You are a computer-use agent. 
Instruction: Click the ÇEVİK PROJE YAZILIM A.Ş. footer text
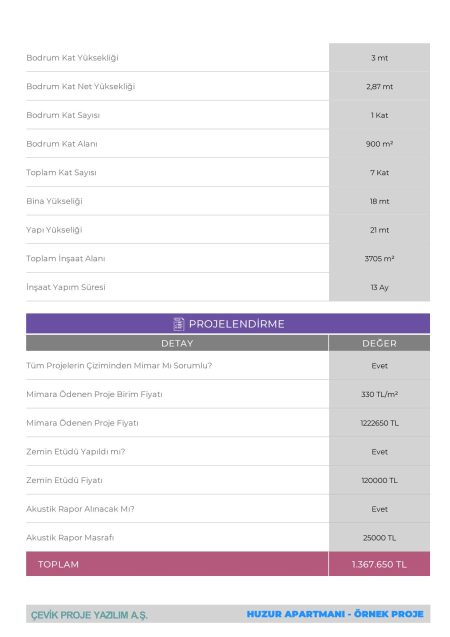click(x=89, y=615)
